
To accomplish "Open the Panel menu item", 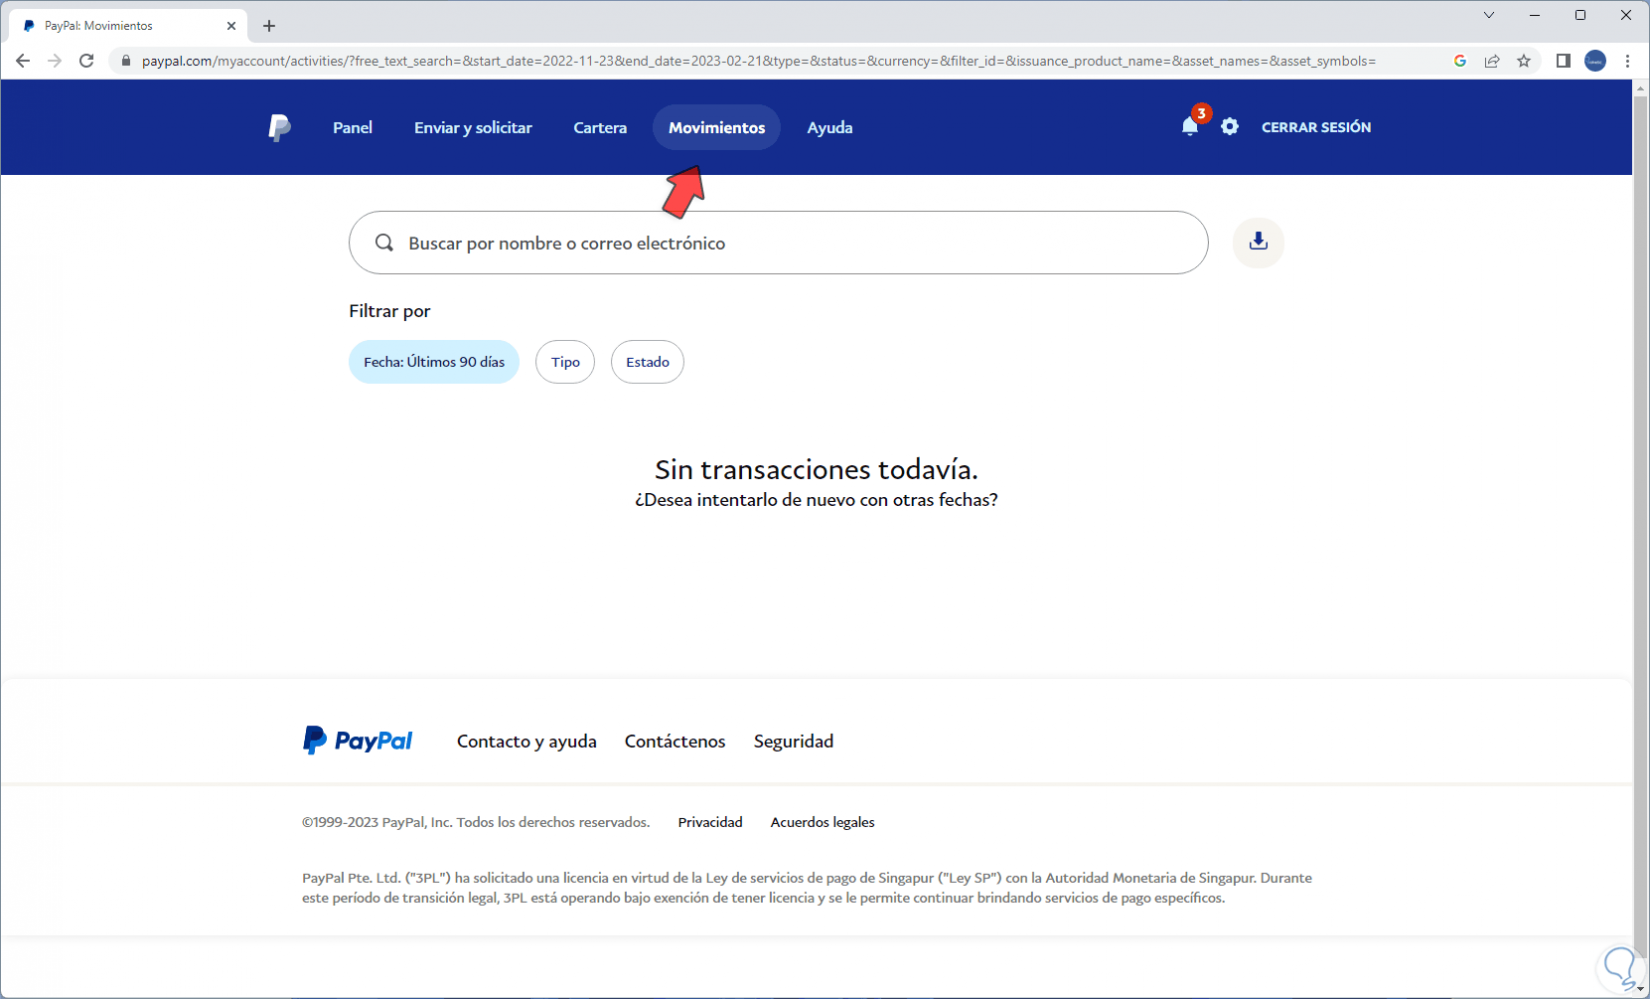I will click(x=353, y=128).
